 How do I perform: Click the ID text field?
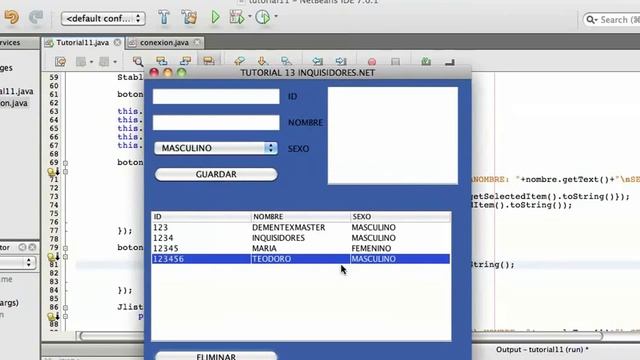(x=216, y=96)
